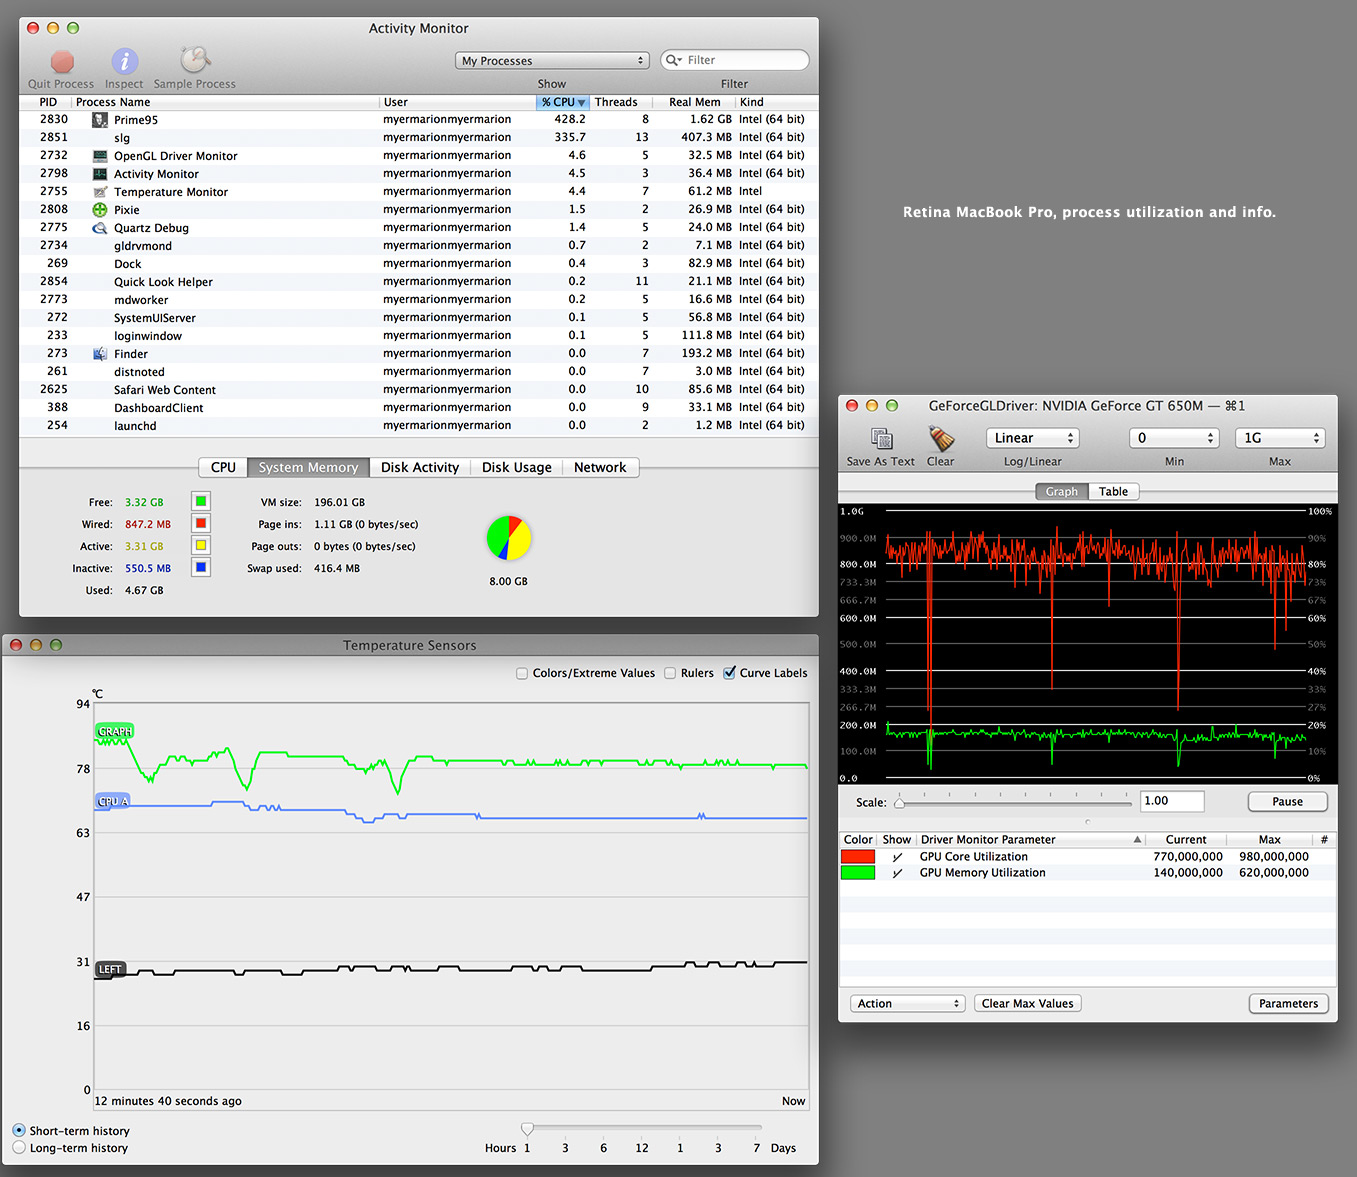Switch to the Disk Activity tab
The width and height of the screenshot is (1357, 1177).
419,468
